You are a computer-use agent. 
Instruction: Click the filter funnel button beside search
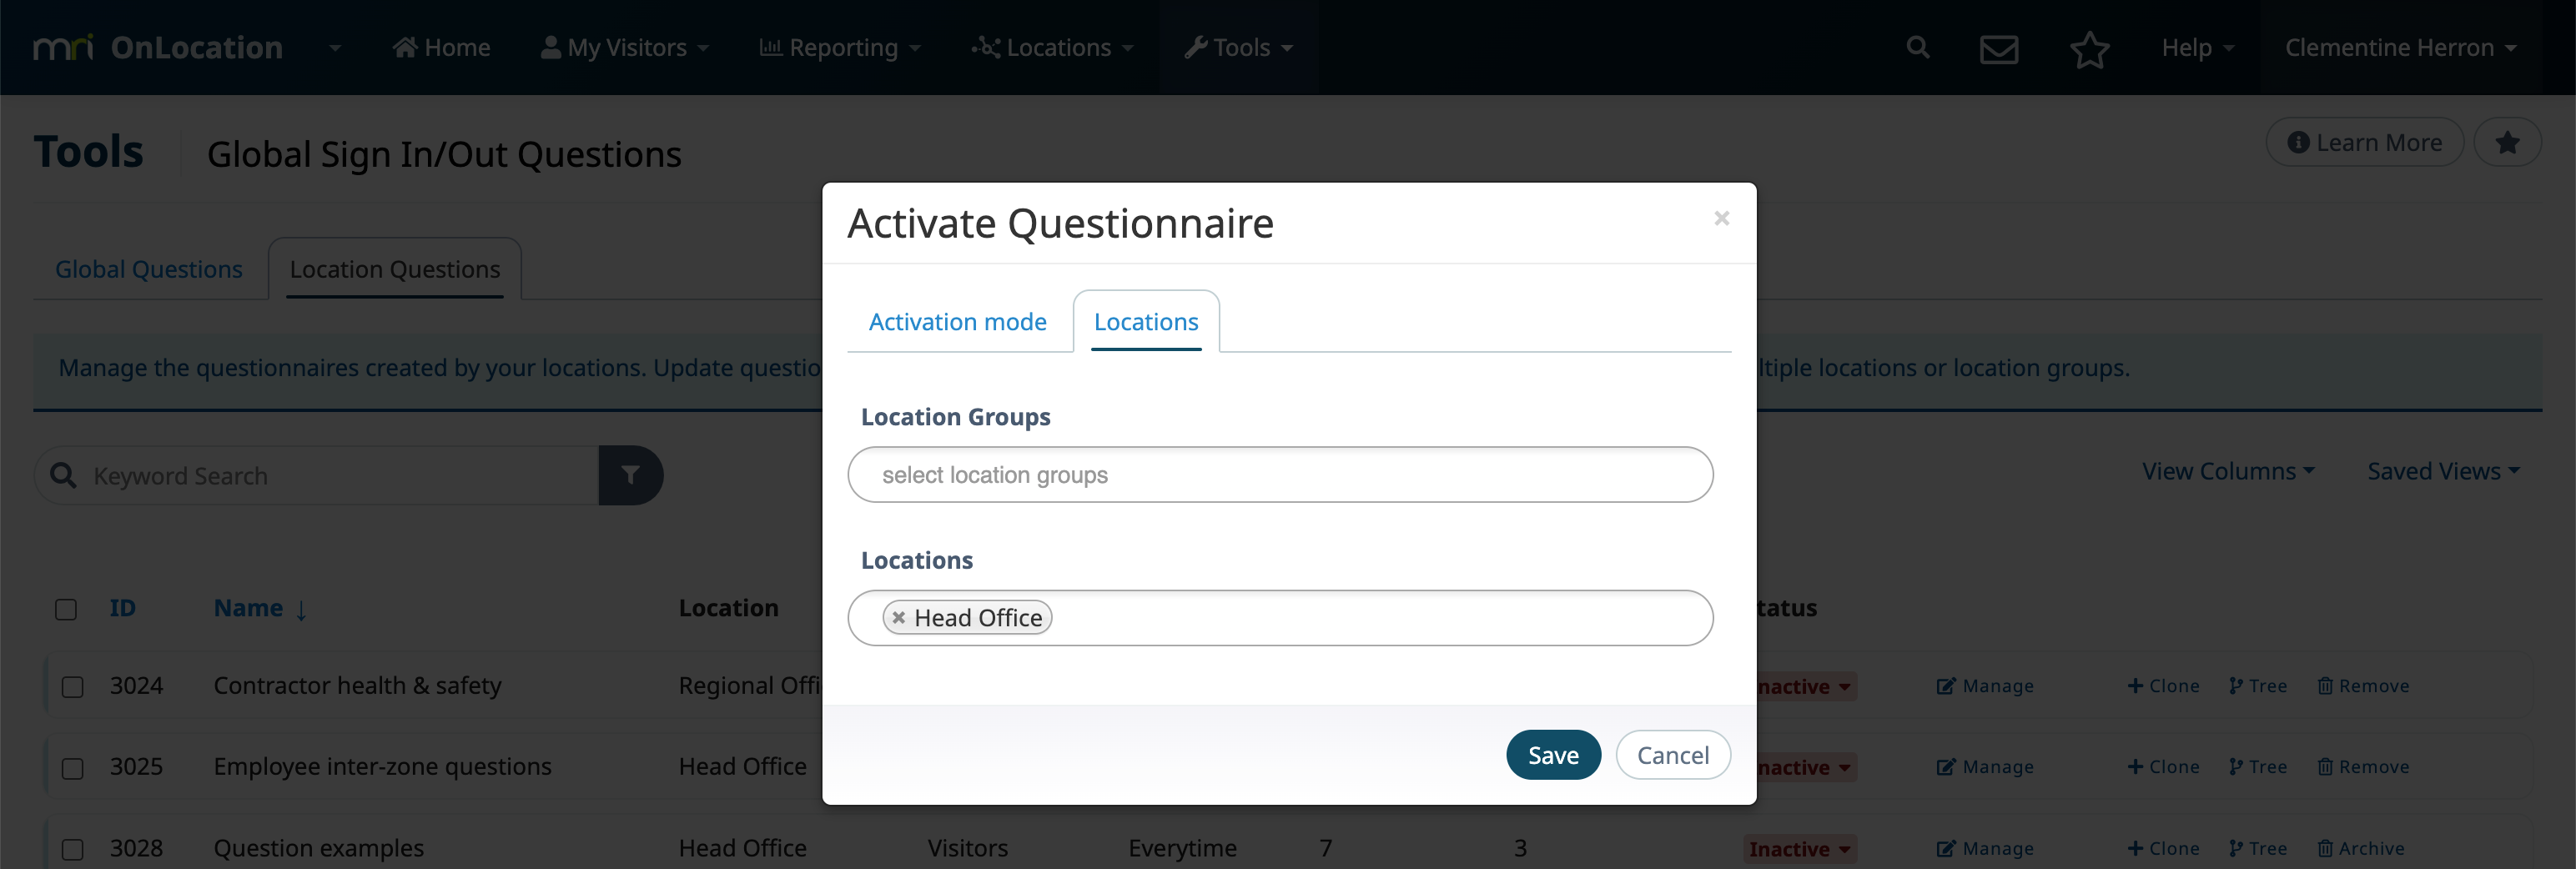(631, 475)
